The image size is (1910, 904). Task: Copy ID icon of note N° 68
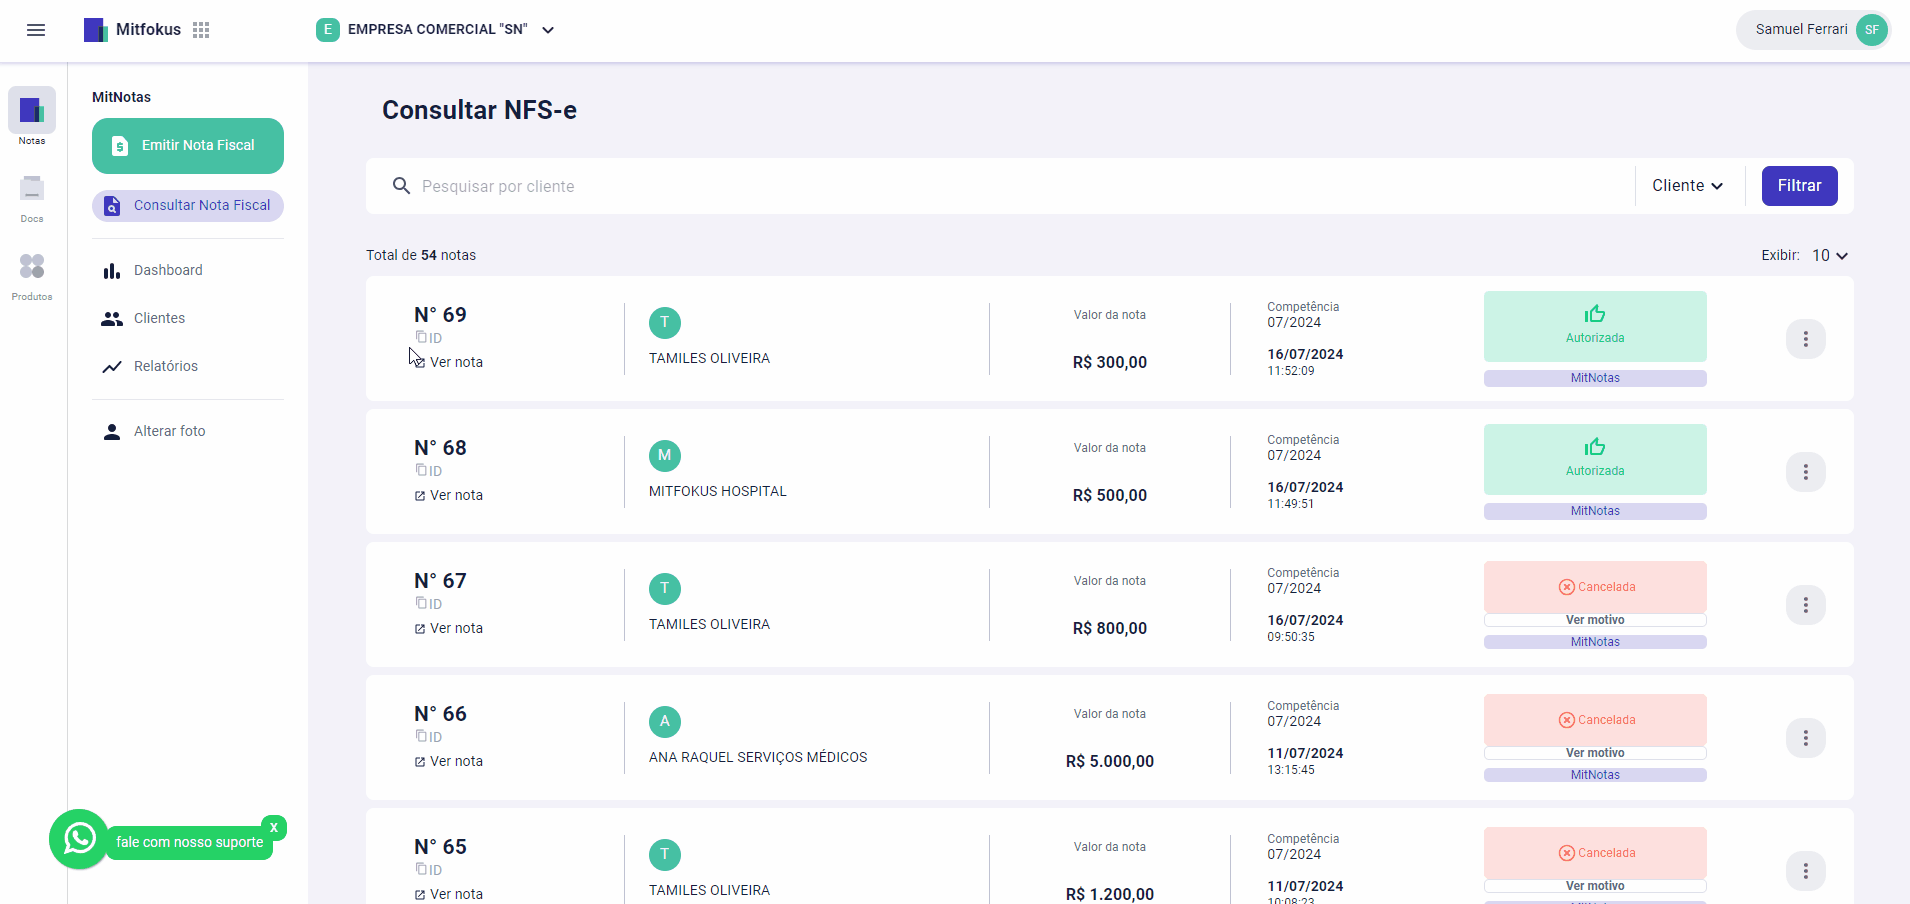[421, 470]
